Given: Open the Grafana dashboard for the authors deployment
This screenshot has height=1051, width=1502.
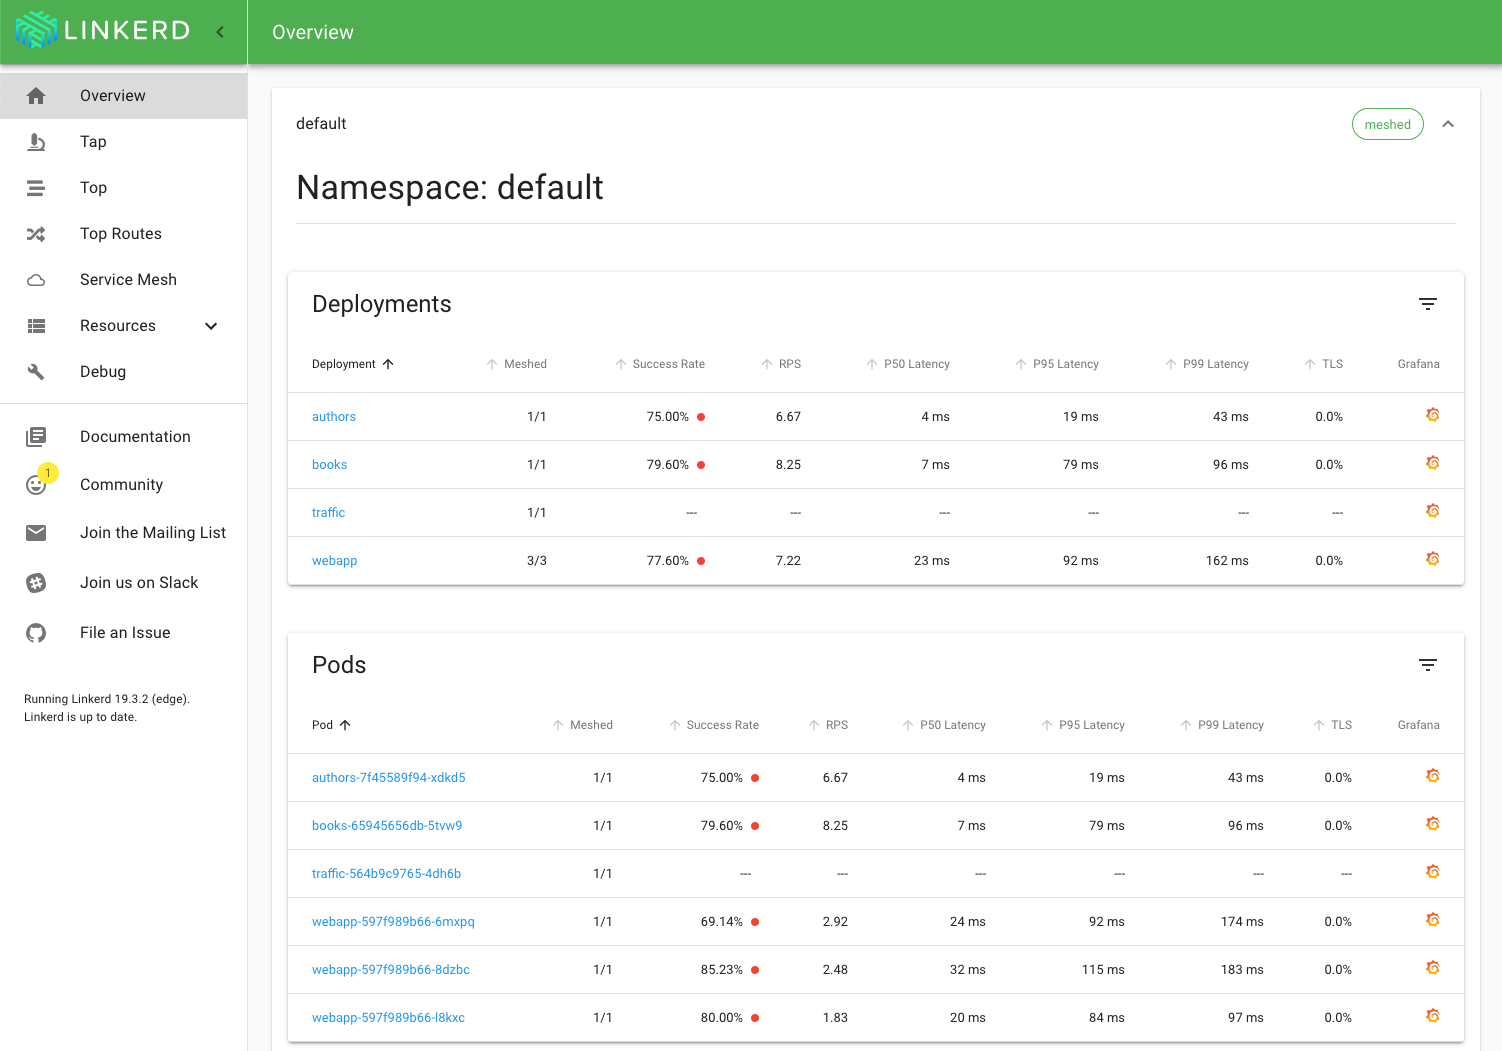Looking at the screenshot, I should click(1433, 413).
